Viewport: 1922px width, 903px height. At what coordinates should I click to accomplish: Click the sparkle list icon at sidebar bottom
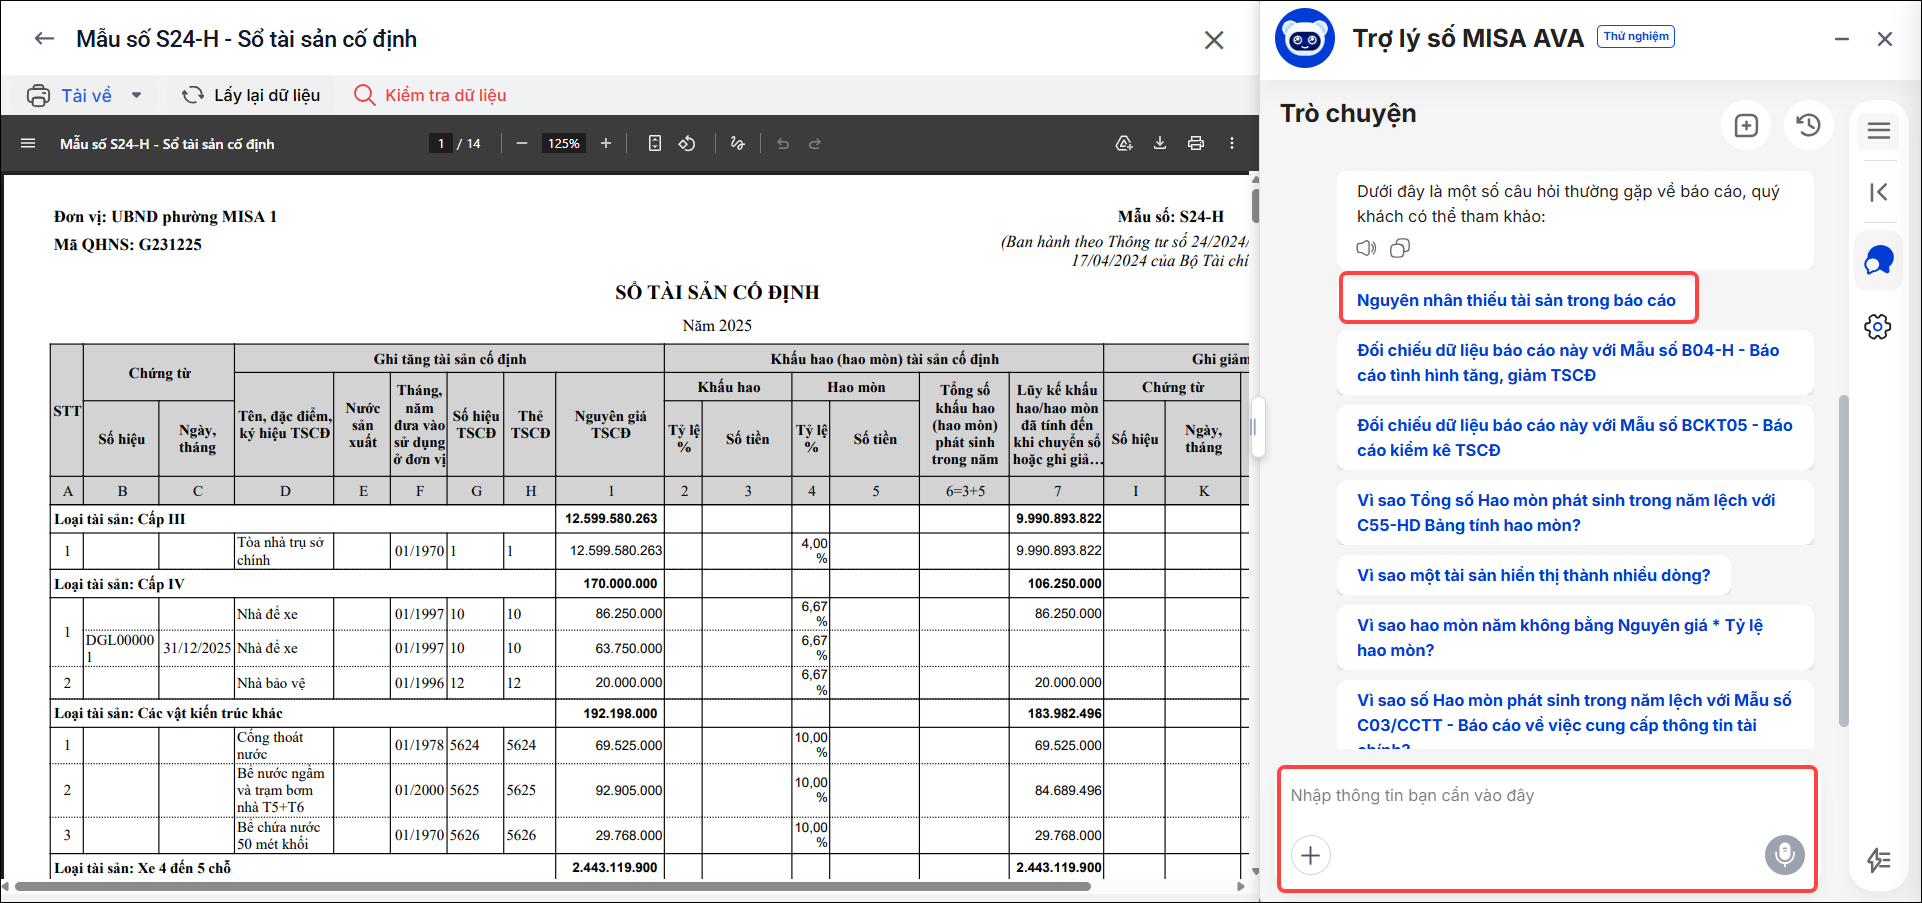(x=1879, y=860)
